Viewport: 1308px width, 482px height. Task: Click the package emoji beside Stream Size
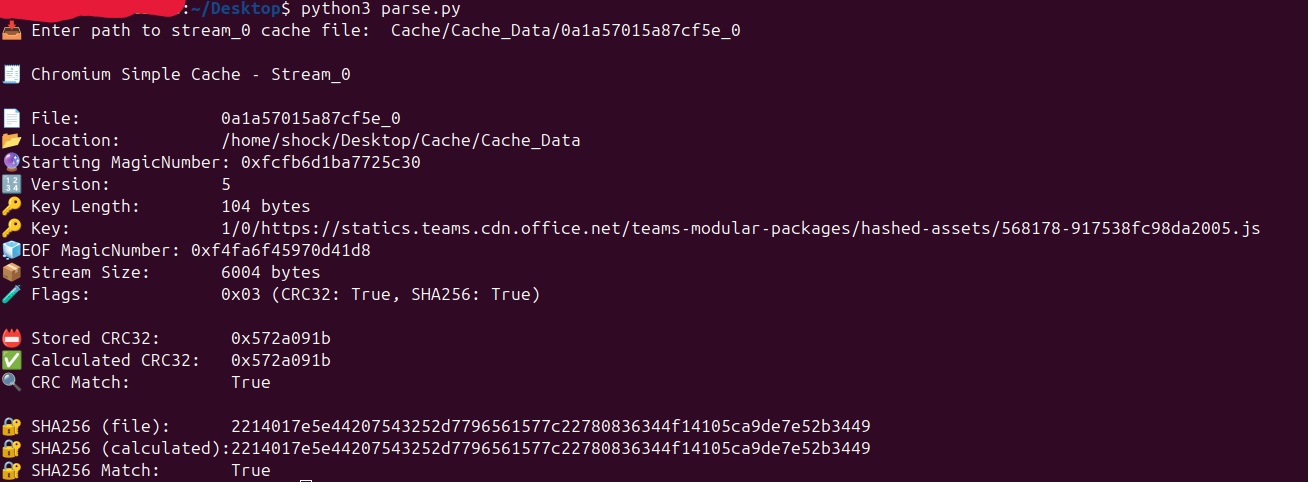pos(11,272)
